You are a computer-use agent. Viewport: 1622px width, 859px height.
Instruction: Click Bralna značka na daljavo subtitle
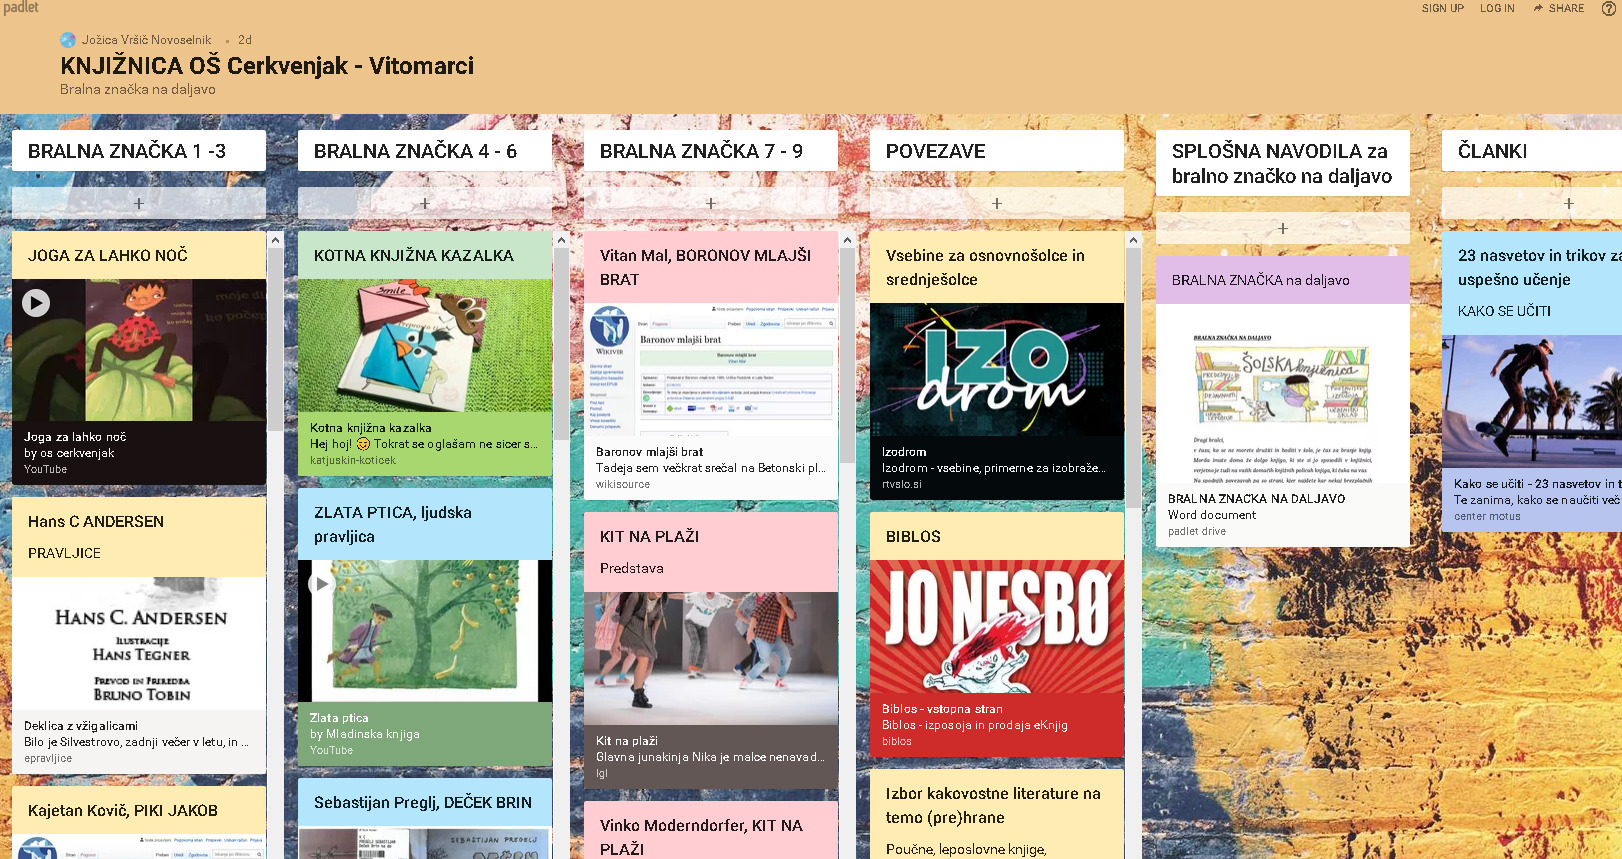coord(138,89)
